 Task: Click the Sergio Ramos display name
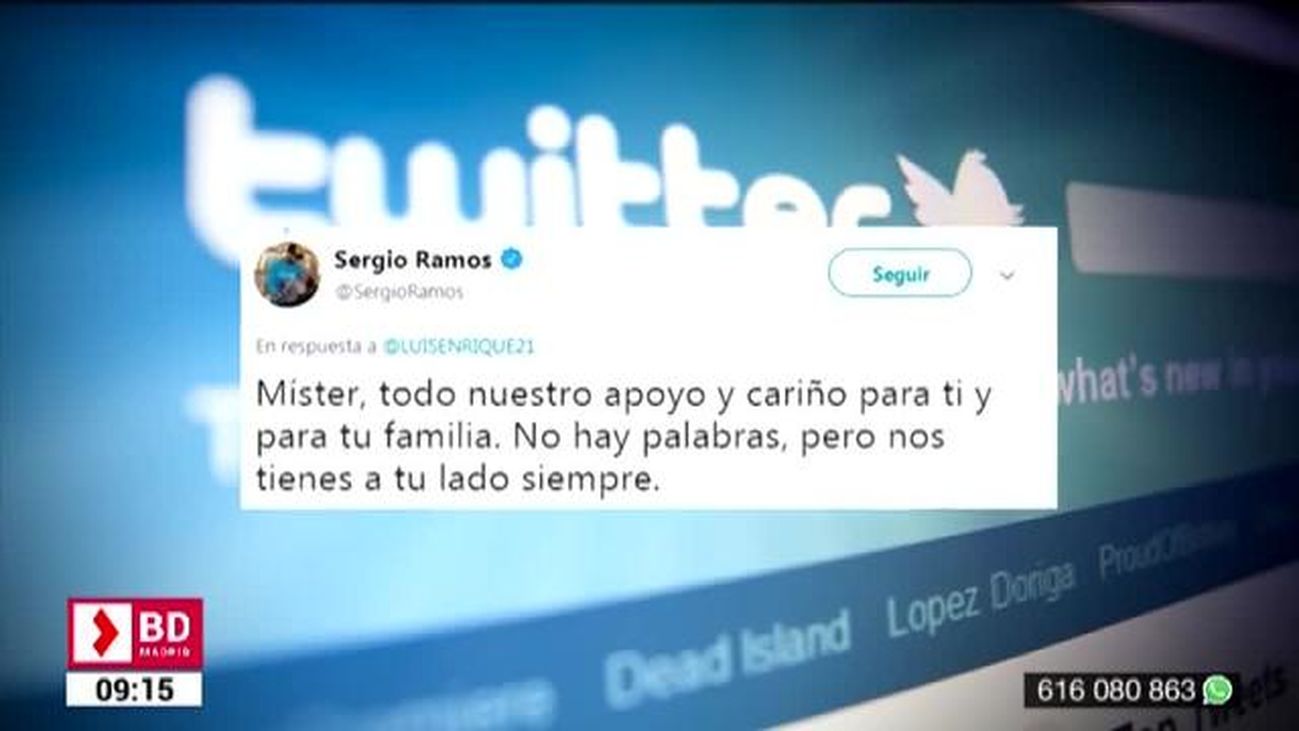point(413,261)
